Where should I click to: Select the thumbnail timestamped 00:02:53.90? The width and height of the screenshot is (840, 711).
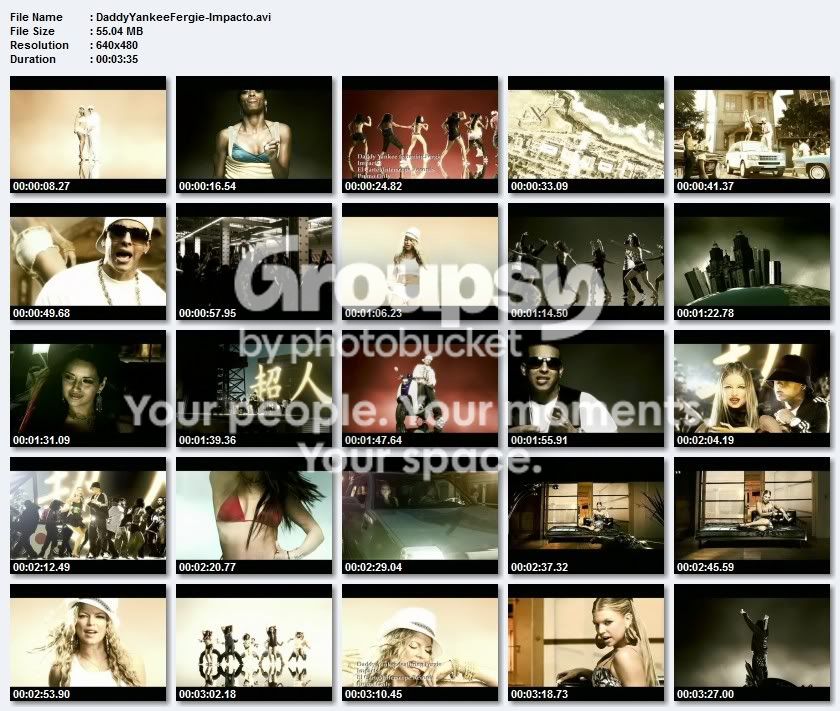[88, 642]
